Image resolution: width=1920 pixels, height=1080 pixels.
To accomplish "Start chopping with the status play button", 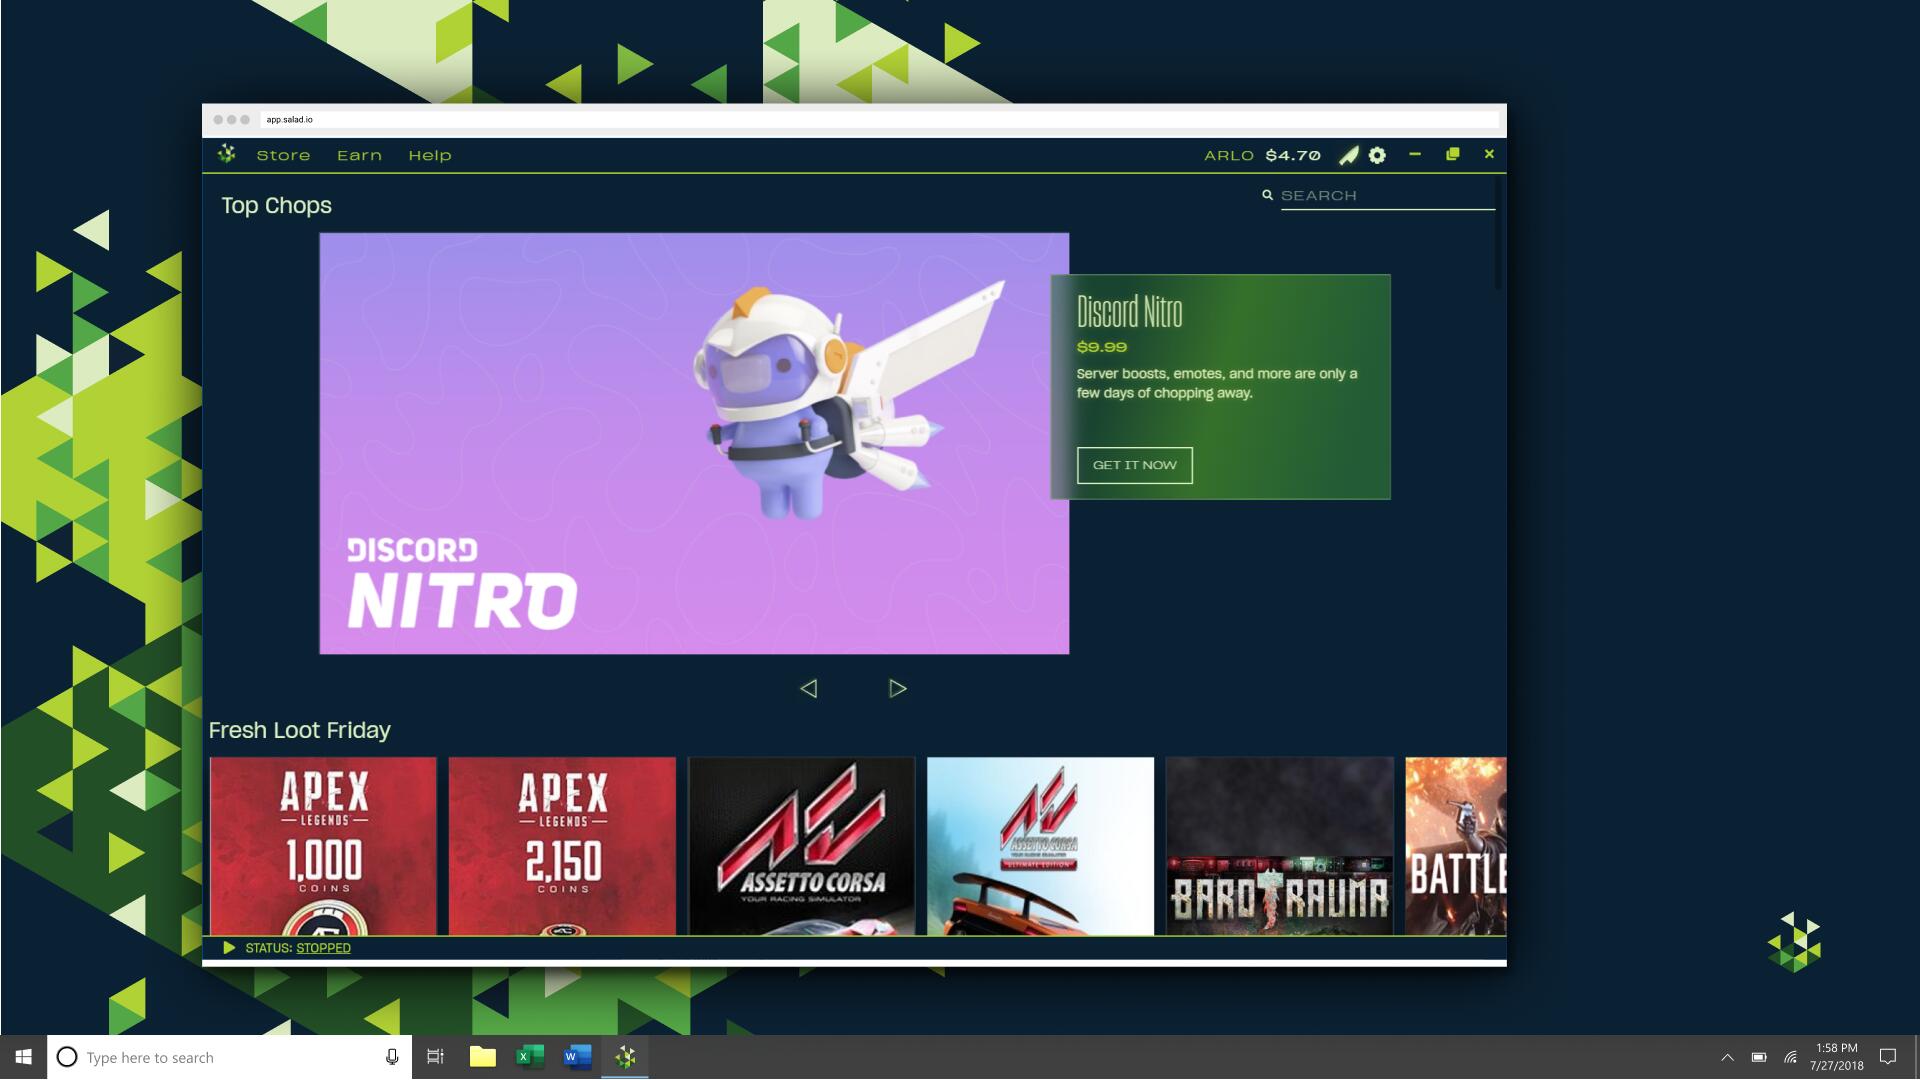I will (229, 948).
